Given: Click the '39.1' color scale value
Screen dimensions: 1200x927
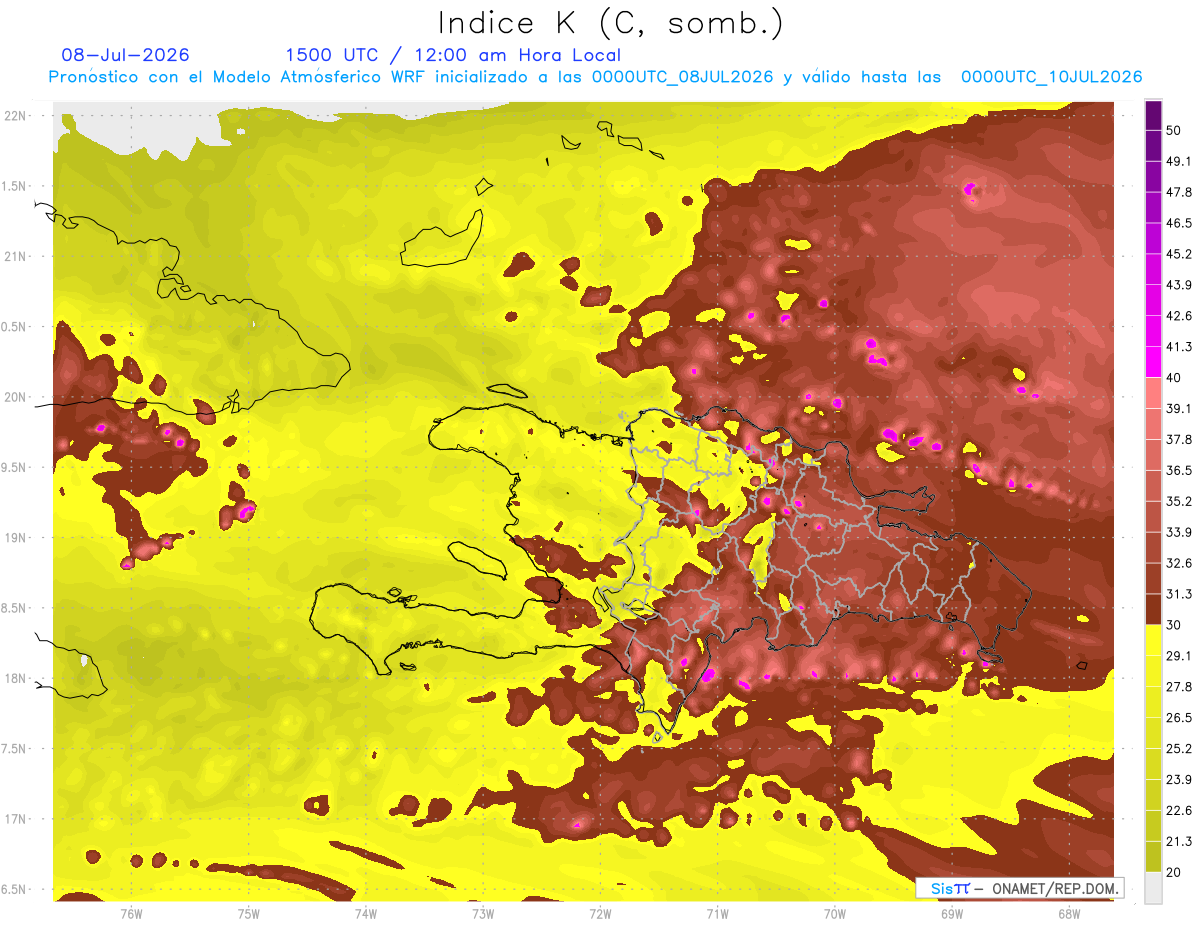Looking at the screenshot, I should pyautogui.click(x=1178, y=408).
